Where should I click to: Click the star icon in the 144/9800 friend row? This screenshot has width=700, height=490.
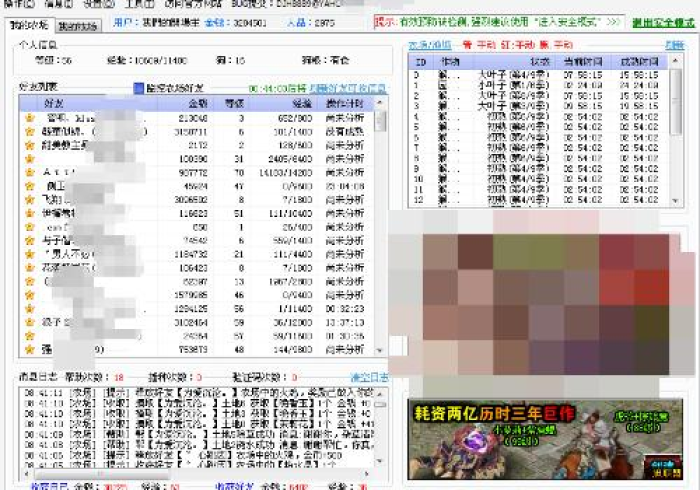click(30, 349)
